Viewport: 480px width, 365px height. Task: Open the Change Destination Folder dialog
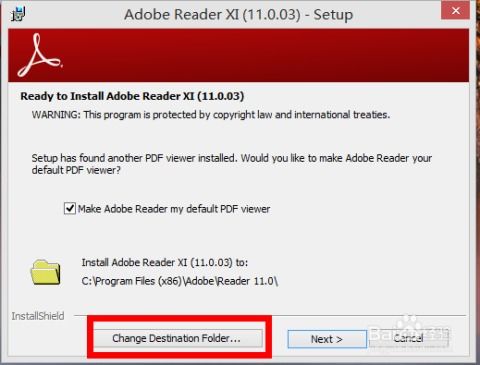pos(178,339)
